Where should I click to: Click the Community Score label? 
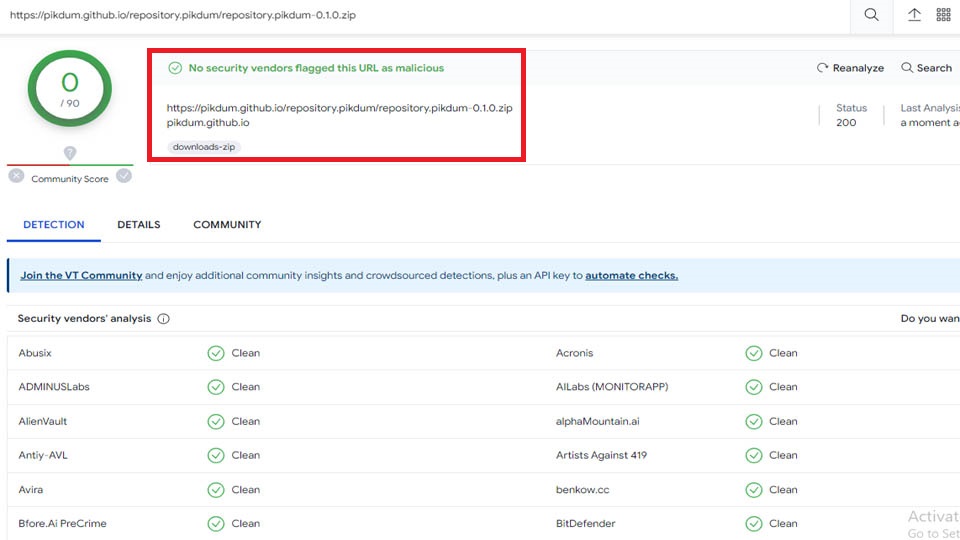(70, 179)
